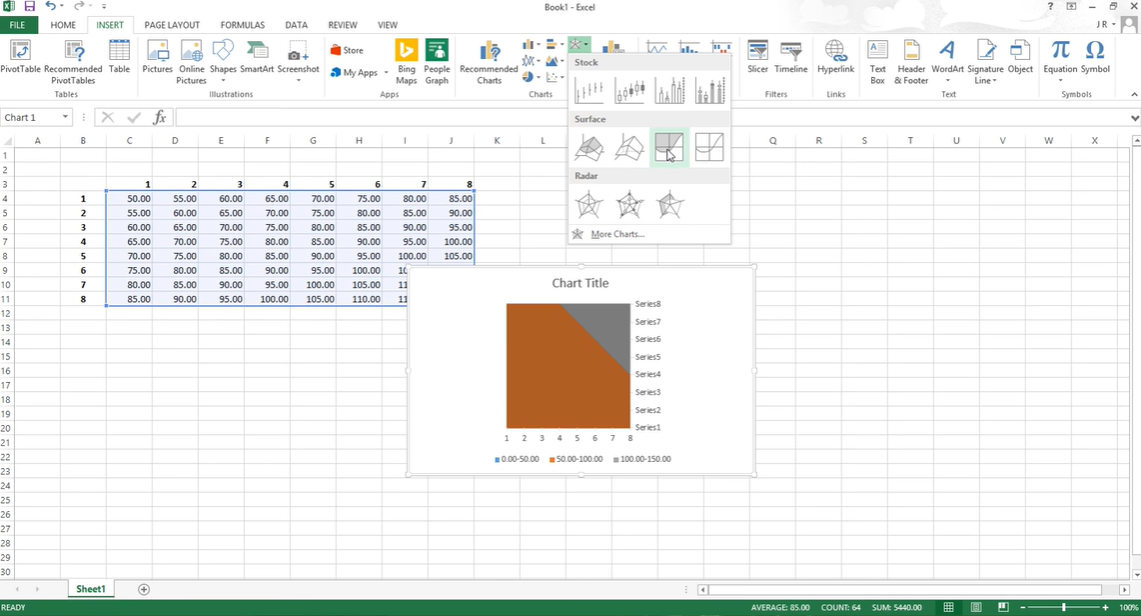Choose the Open-High-Low-Close stock chart
The height and width of the screenshot is (616, 1141).
(629, 91)
